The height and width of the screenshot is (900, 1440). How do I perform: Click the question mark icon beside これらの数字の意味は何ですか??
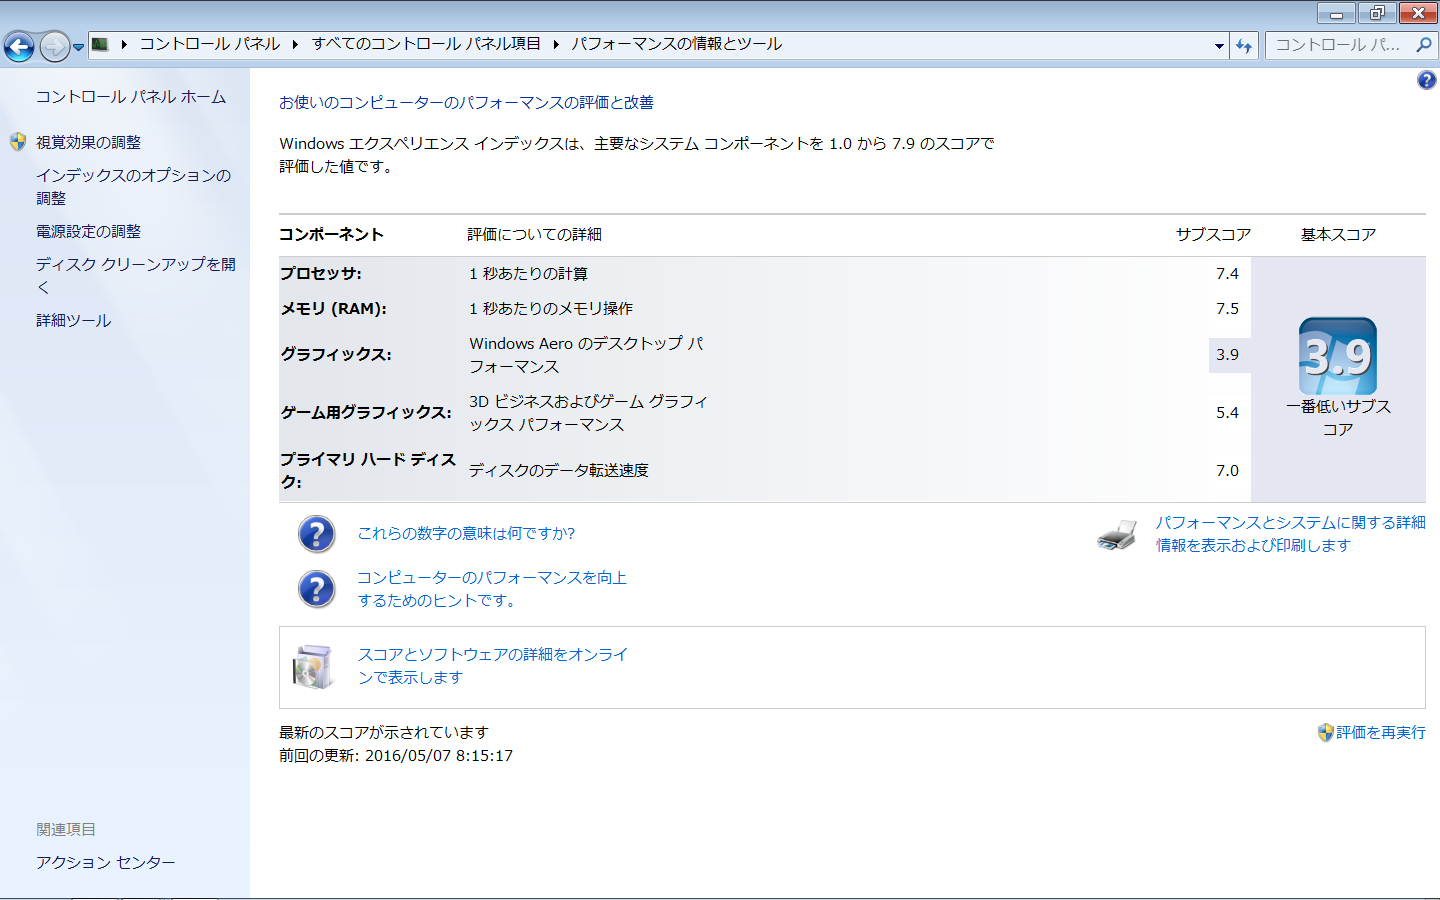coord(316,534)
